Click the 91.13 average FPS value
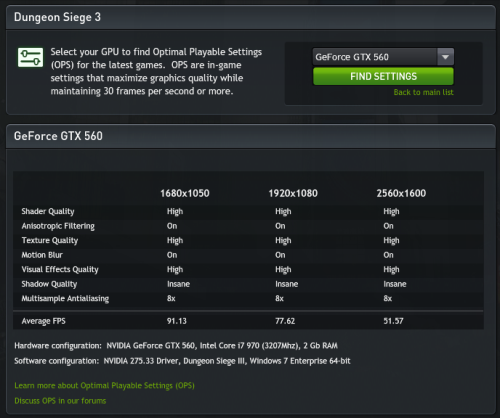The width and height of the screenshot is (500, 418). pyautogui.click(x=177, y=321)
